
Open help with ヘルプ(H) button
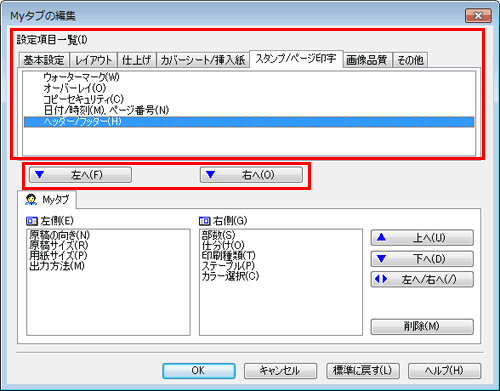pos(445,371)
